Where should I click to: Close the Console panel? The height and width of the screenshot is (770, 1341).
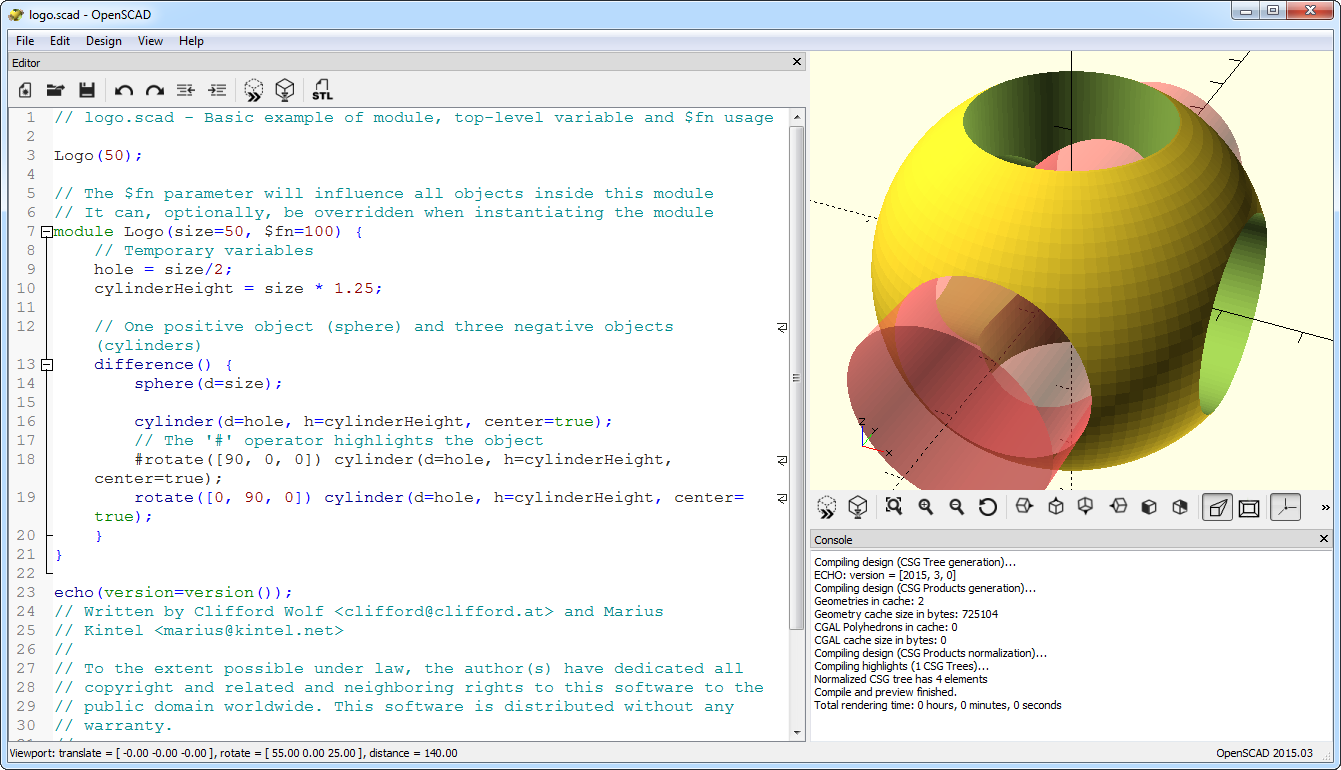coord(1325,539)
